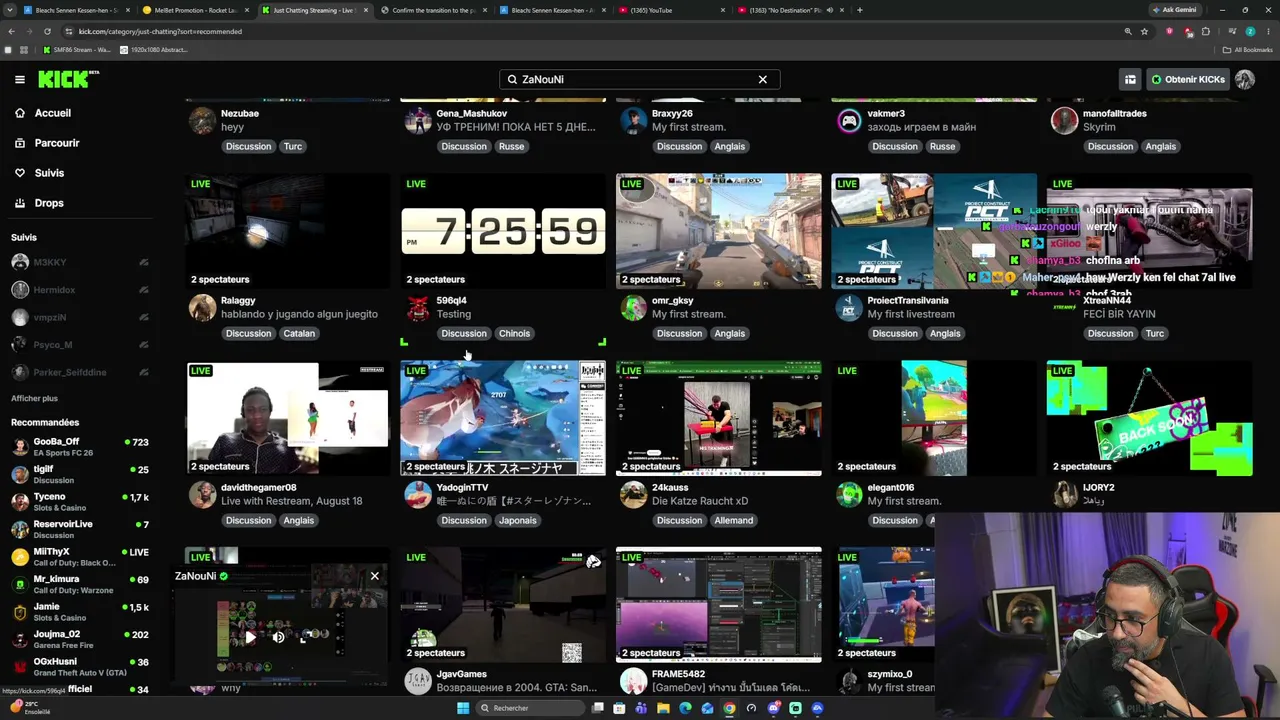Open followed channel Hermidox
The image size is (1280, 720).
point(80,290)
